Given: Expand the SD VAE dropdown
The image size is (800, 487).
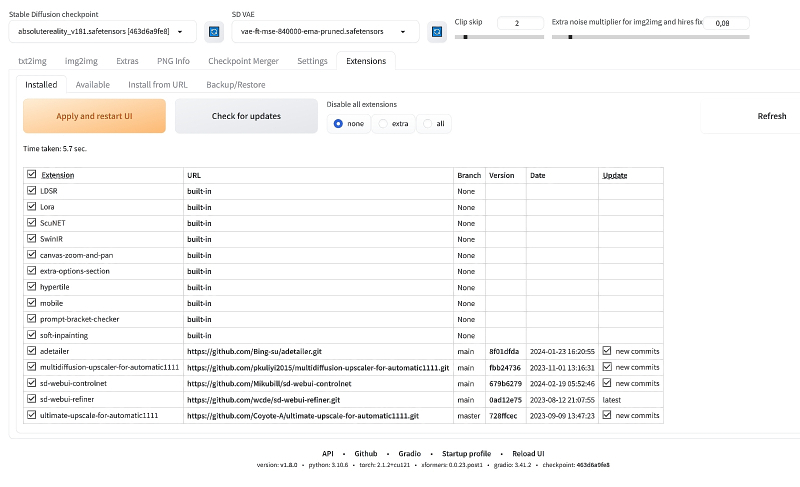Looking at the screenshot, I should (x=325, y=32).
